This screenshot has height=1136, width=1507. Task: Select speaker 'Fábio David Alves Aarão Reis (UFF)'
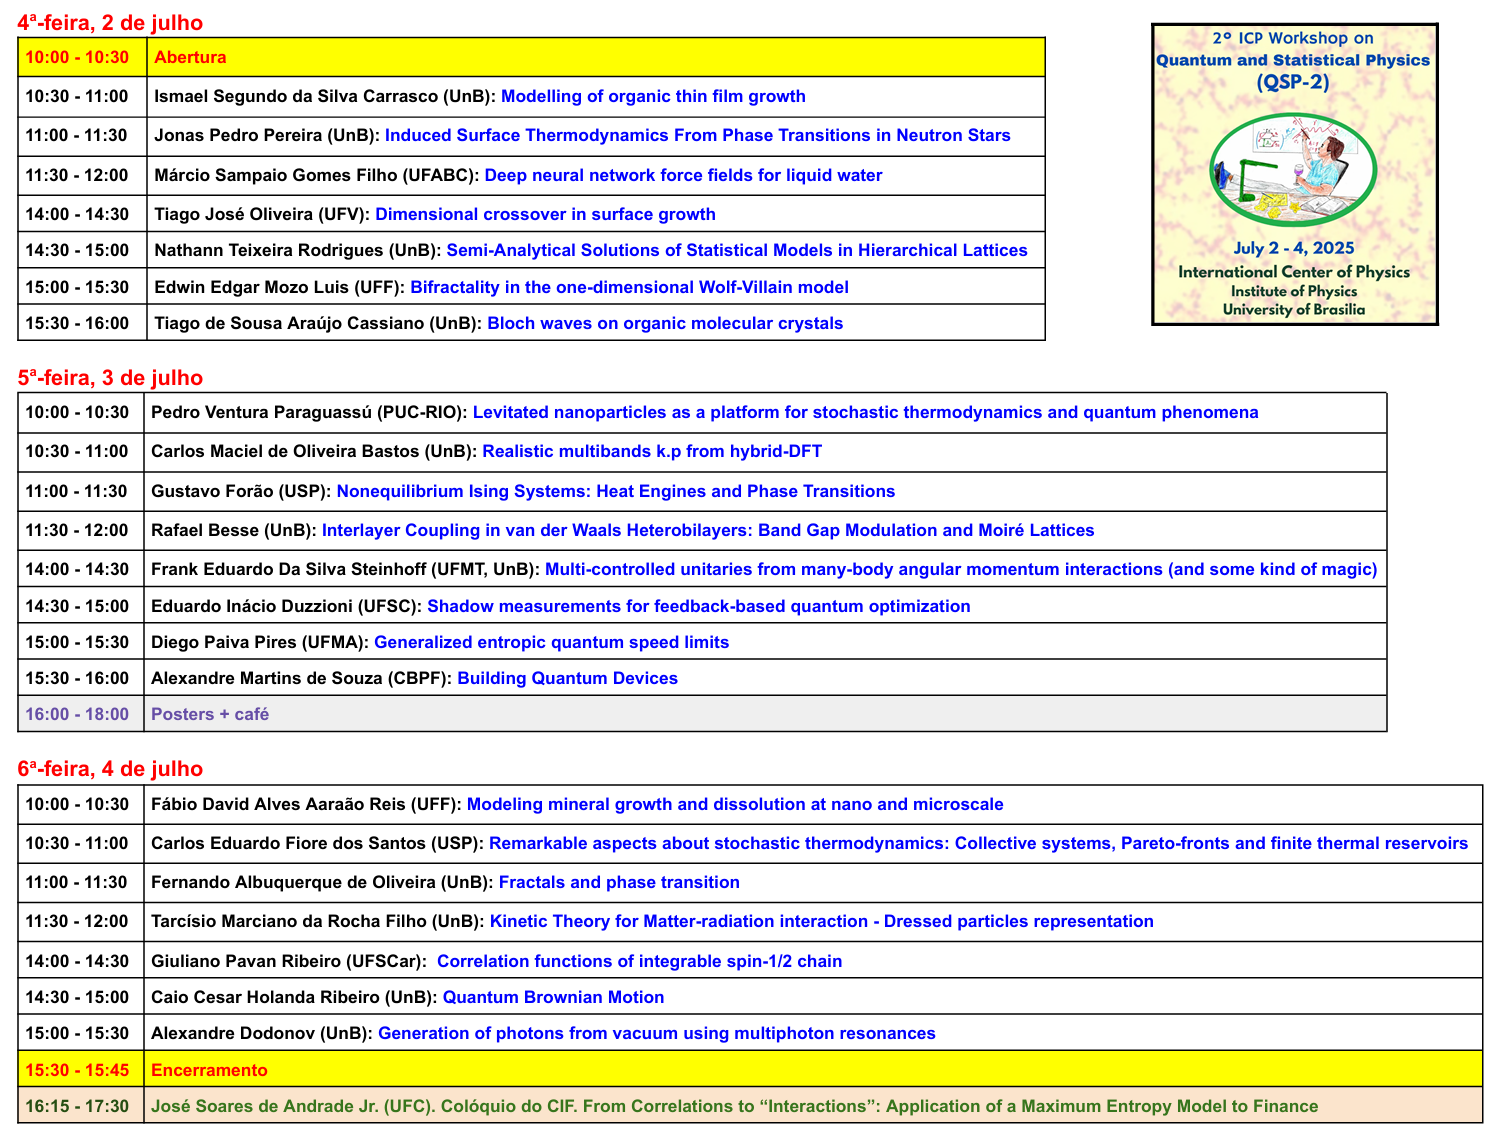306,804
